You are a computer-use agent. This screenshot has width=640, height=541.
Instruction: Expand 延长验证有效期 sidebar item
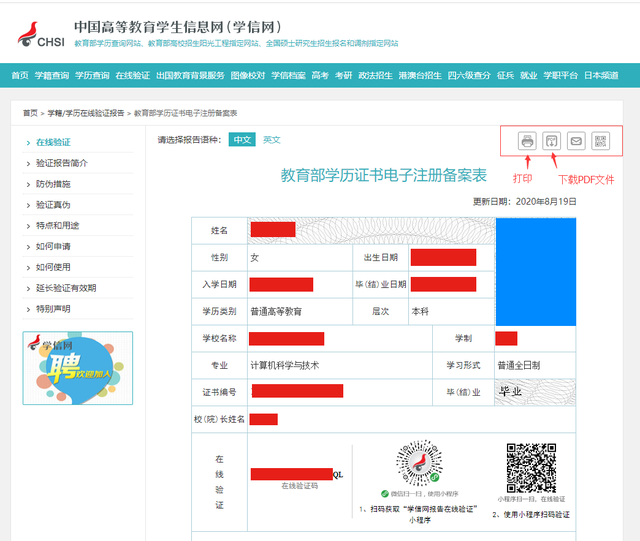(65, 288)
